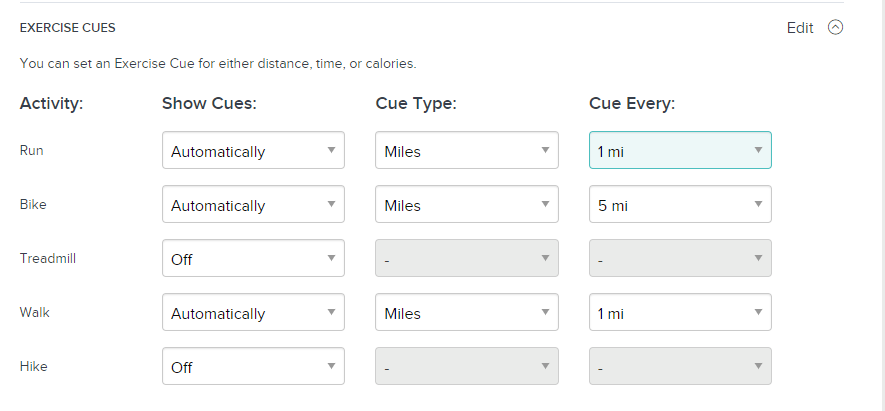Viewport: 885px width, 411px height.
Task: Click the Edit link for Exercise Cues
Action: pyautogui.click(x=800, y=28)
